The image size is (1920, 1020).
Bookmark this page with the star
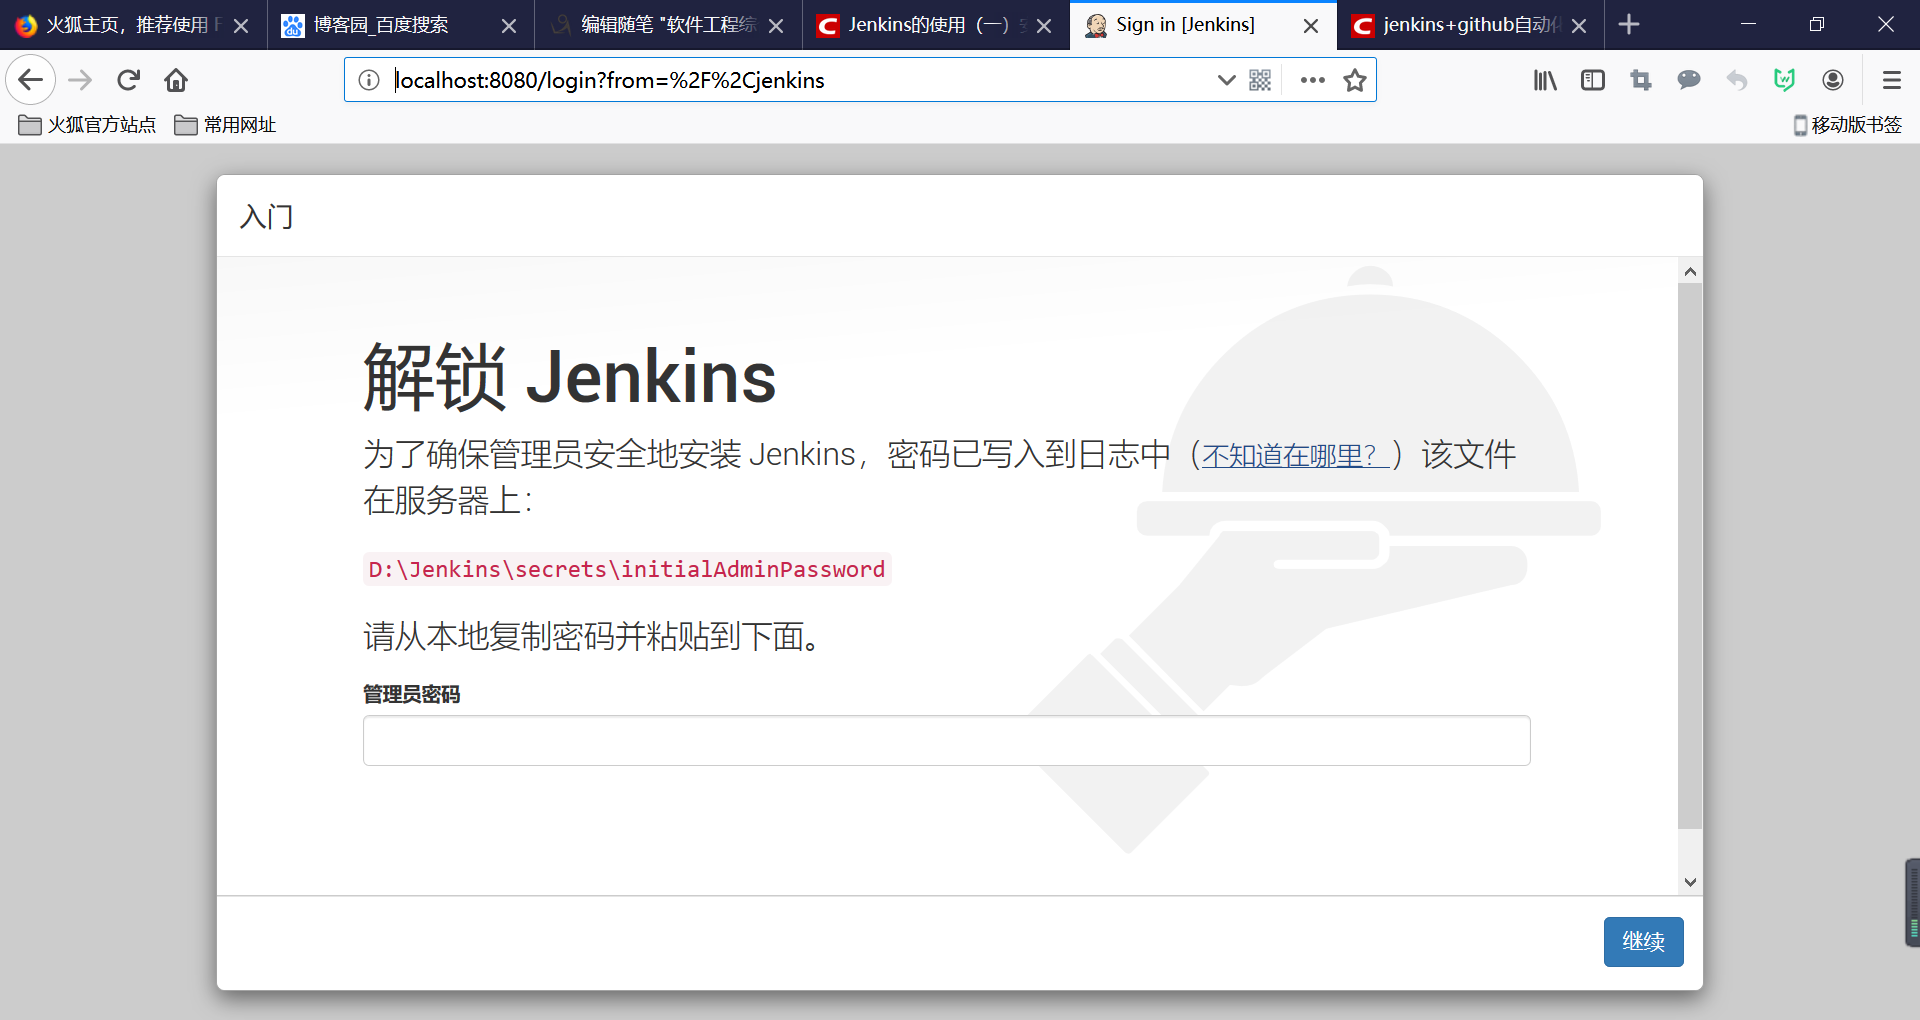click(1355, 80)
